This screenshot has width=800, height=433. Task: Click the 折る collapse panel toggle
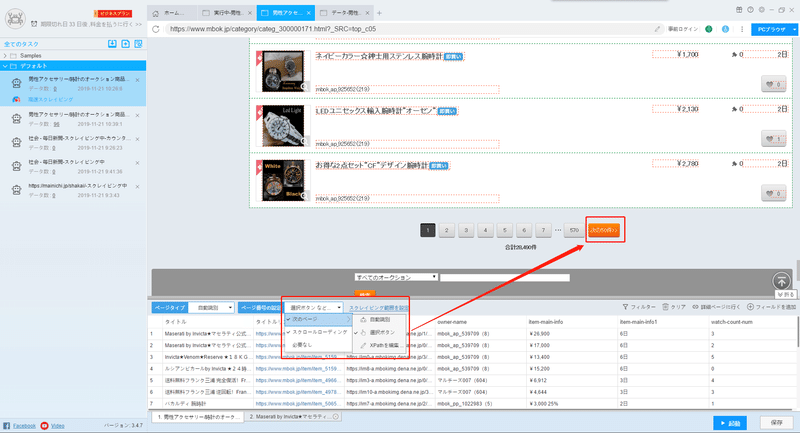point(786,294)
